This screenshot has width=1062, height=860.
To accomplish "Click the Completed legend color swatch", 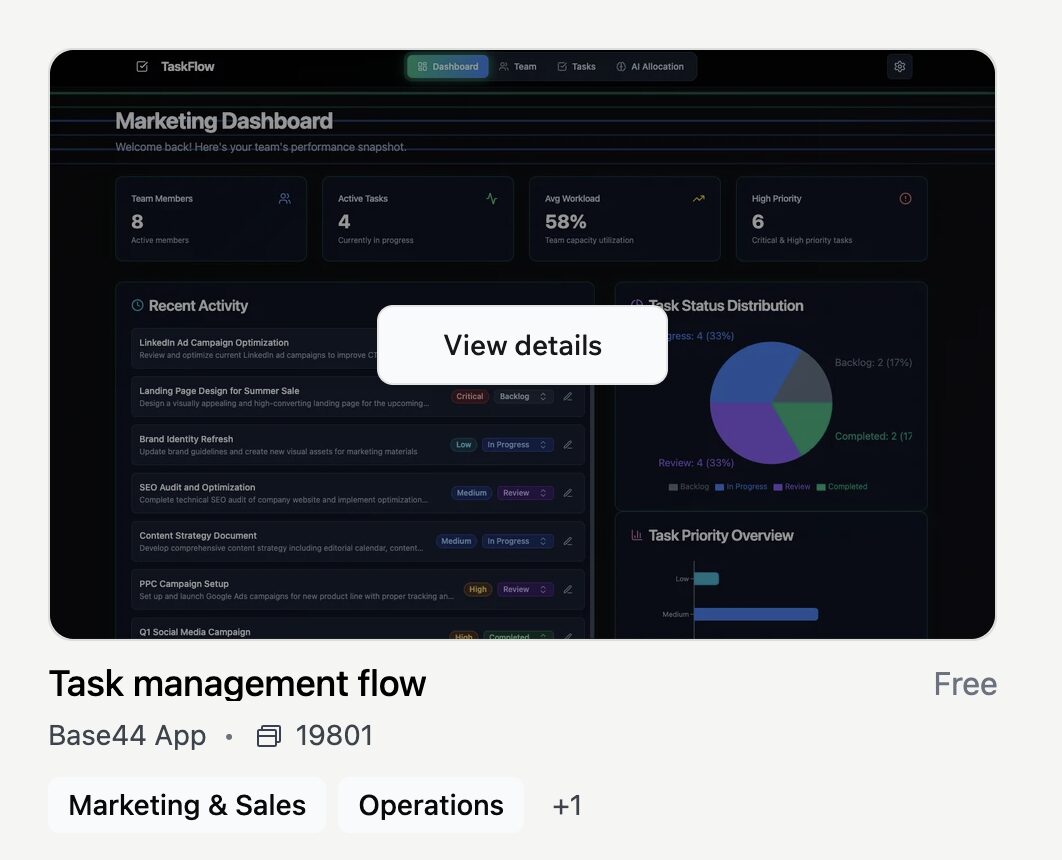I will coord(821,487).
